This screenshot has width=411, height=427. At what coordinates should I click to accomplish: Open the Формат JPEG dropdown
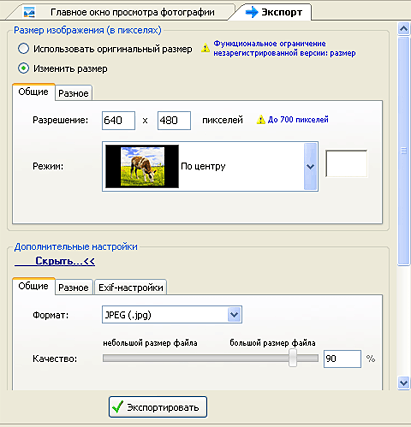172,315
